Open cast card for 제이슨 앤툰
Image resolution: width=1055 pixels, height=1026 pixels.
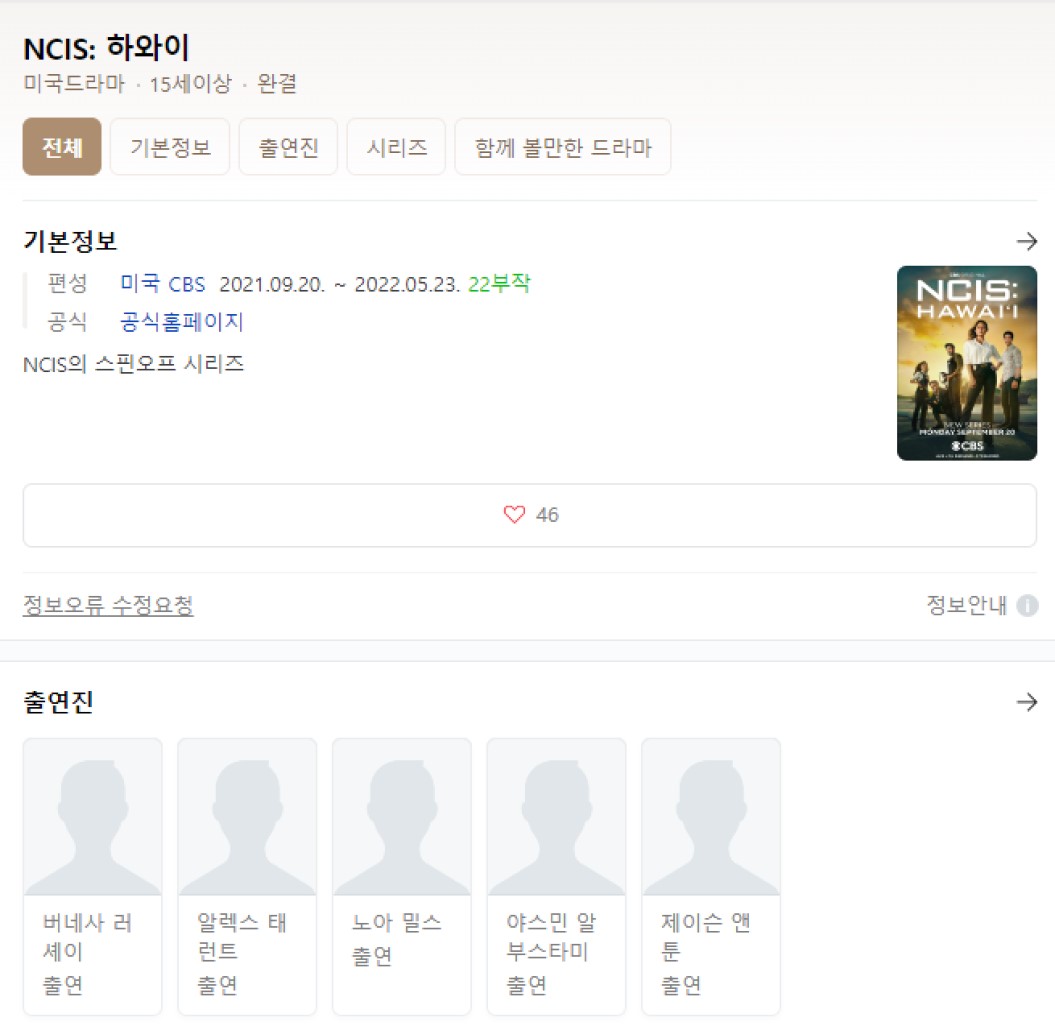(711, 877)
